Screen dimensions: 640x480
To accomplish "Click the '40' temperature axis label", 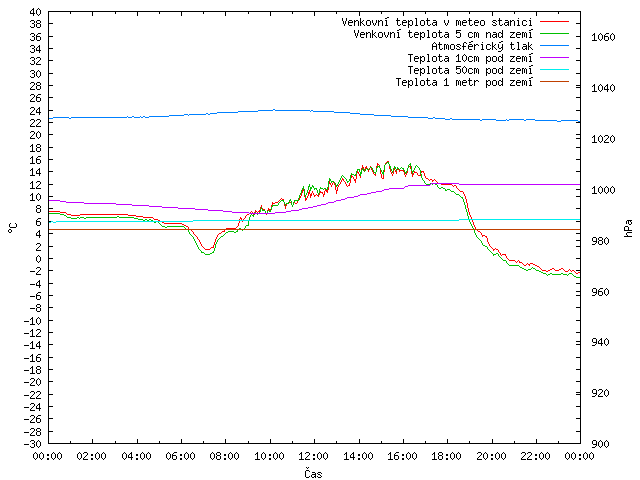I will tap(36, 12).
